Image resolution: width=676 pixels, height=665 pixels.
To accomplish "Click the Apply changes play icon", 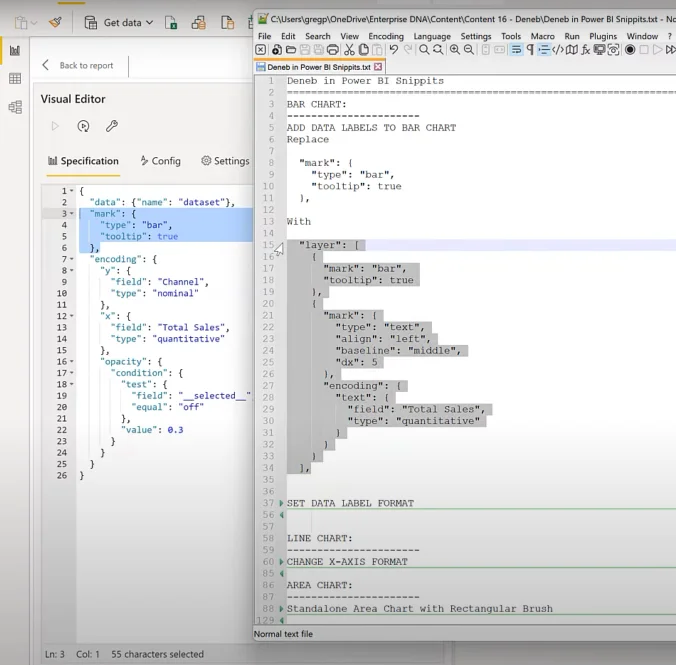I will 55,126.
